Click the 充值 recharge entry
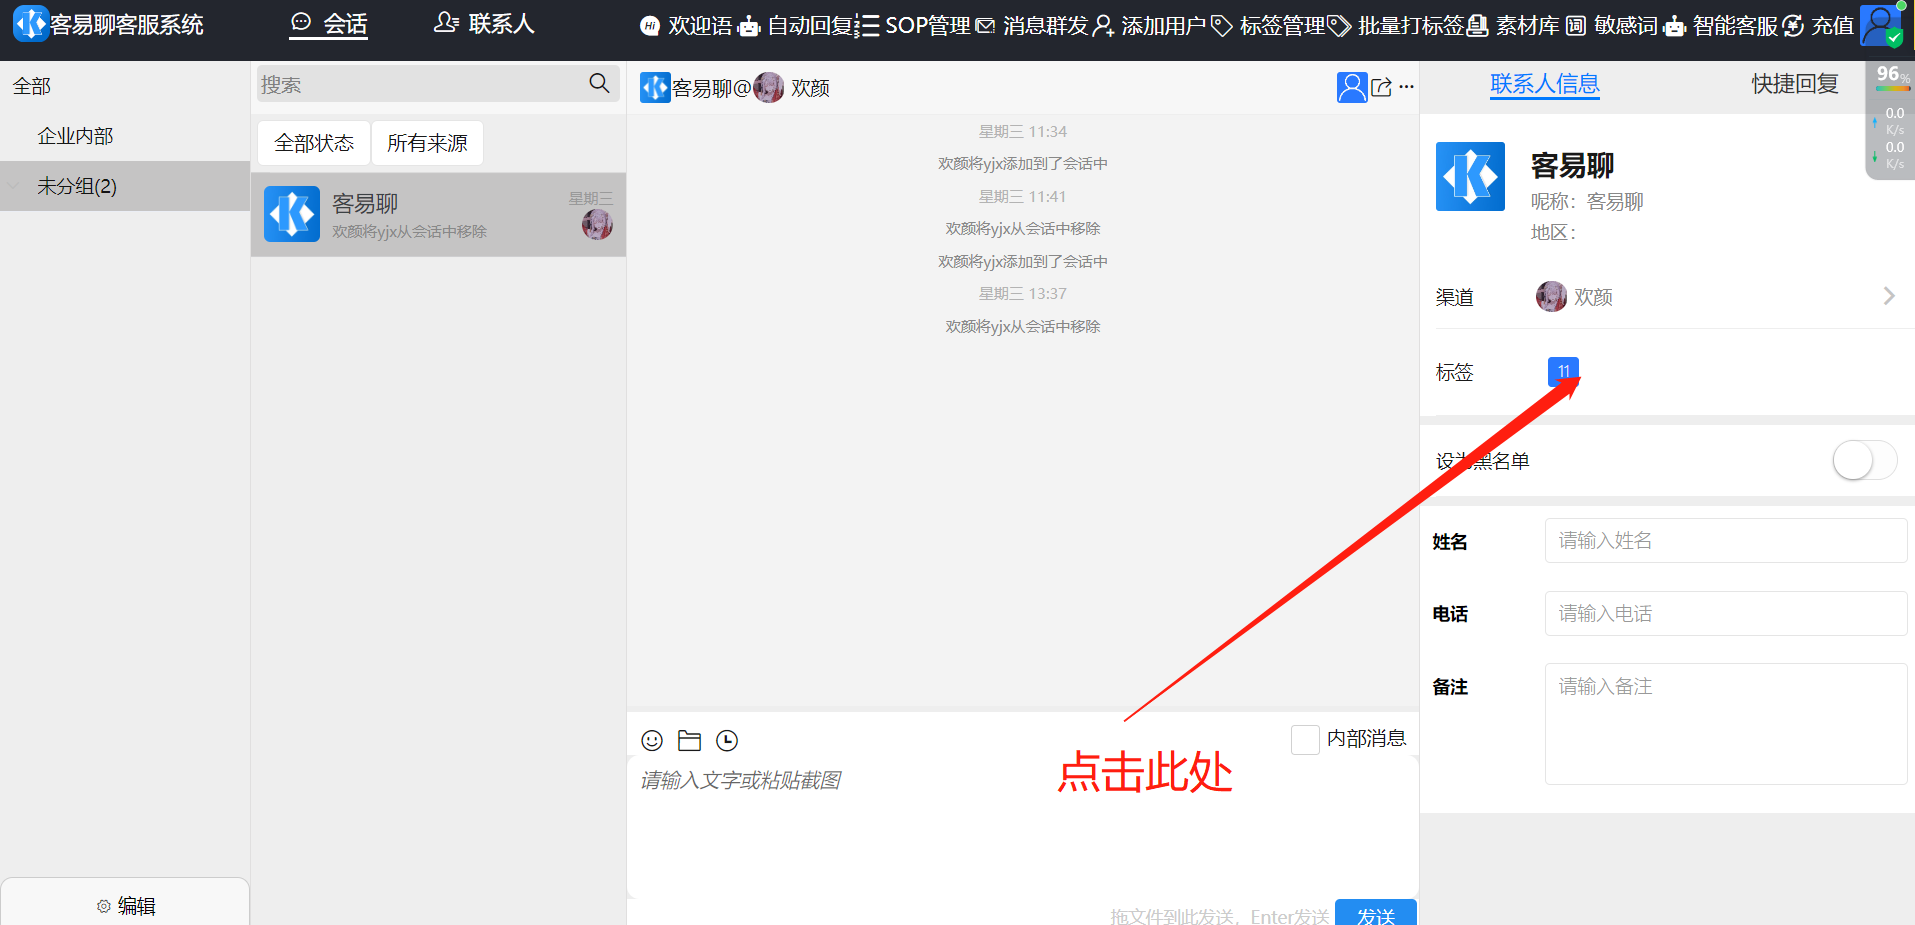 pyautogui.click(x=1819, y=26)
